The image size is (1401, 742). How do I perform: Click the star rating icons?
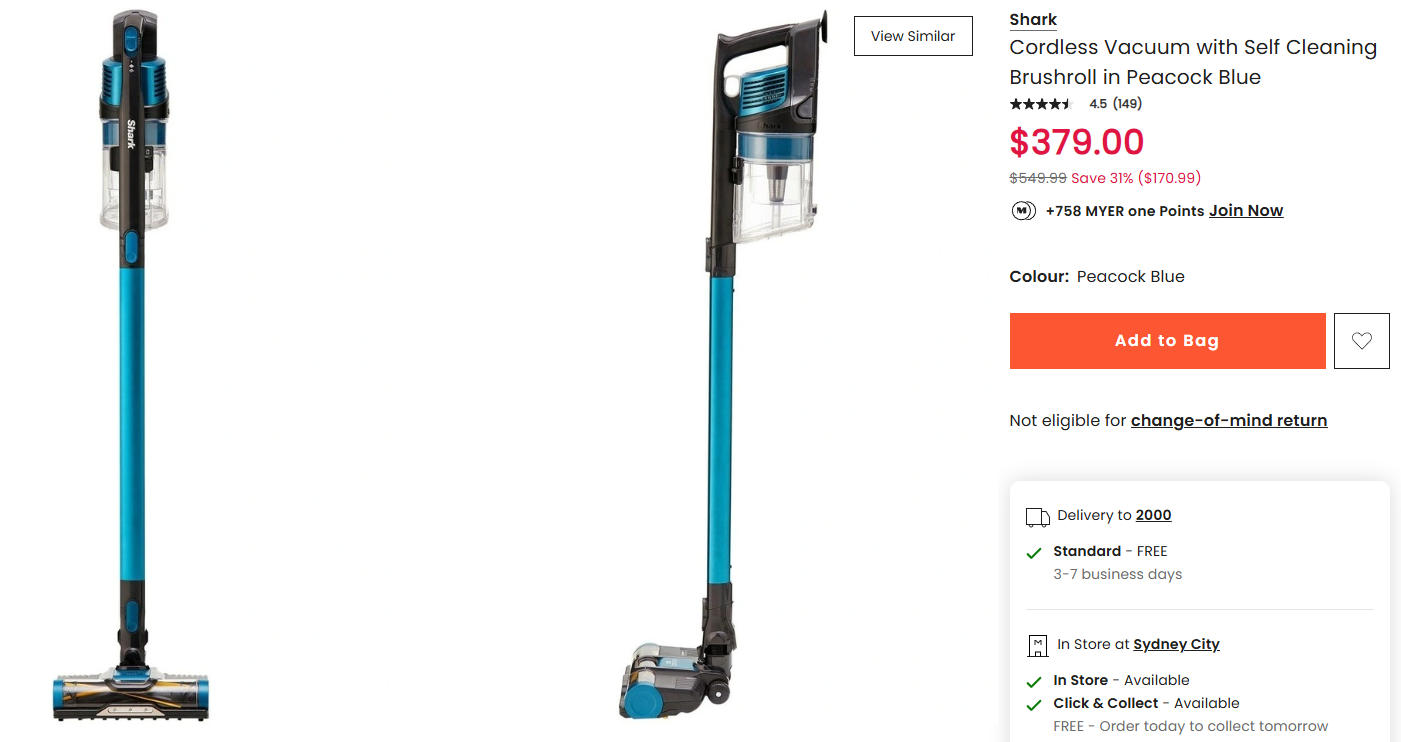tap(1041, 104)
